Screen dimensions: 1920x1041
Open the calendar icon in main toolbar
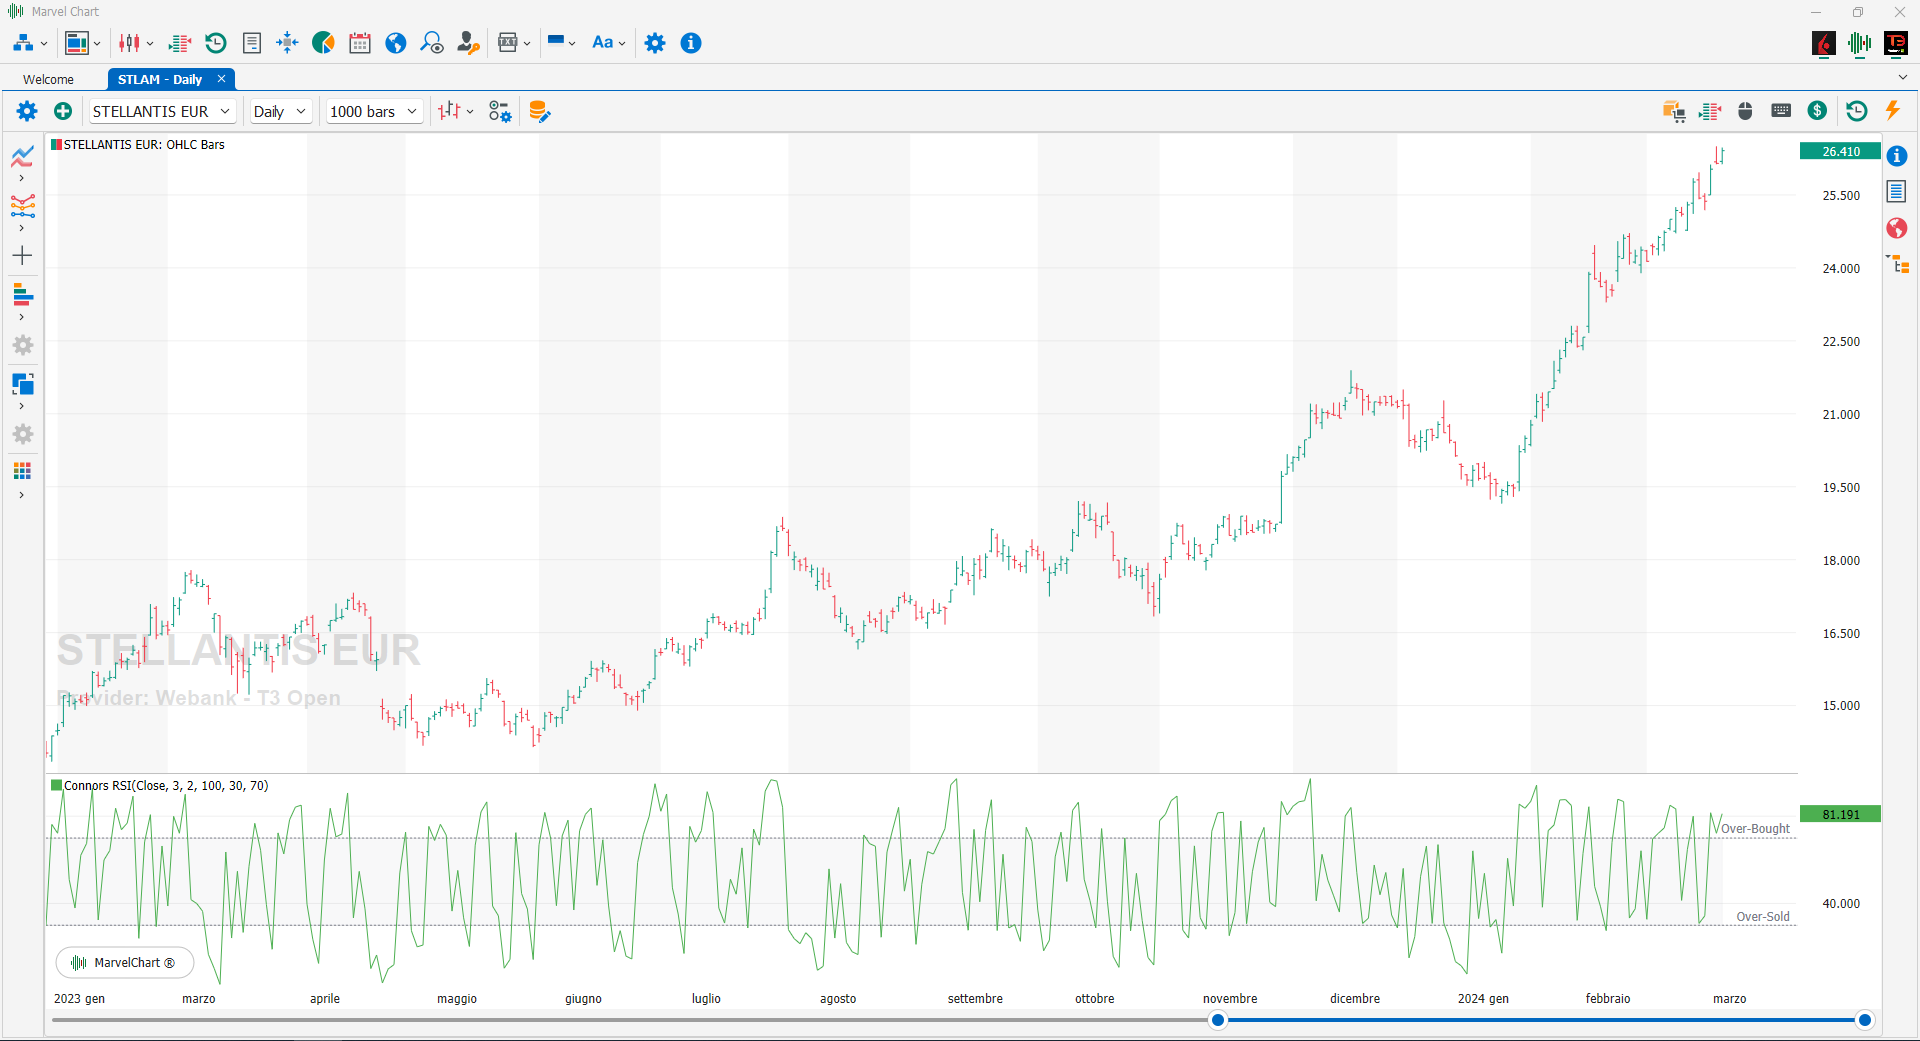(x=360, y=43)
